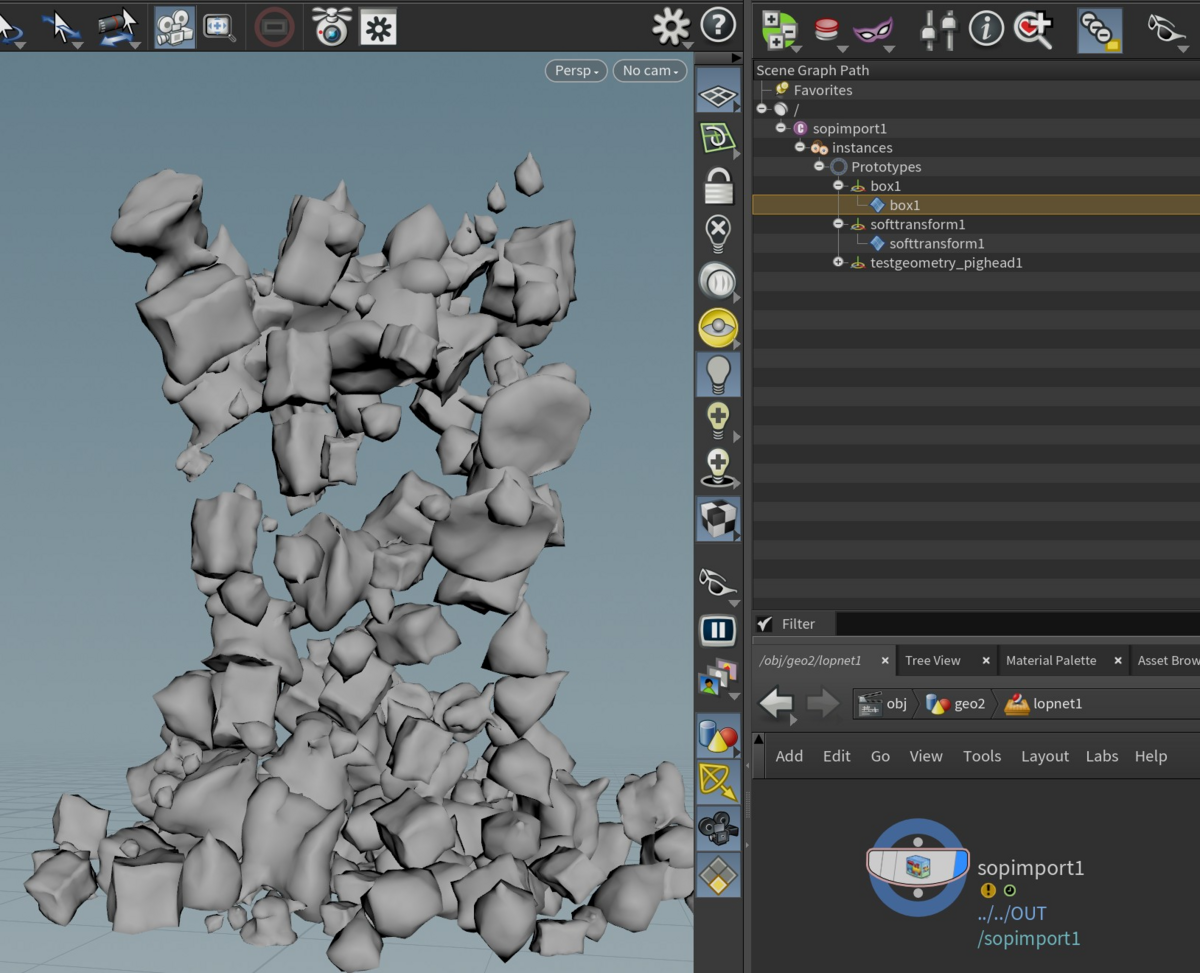The width and height of the screenshot is (1200, 973).
Task: Open the sliders settings icon
Action: click(x=938, y=29)
